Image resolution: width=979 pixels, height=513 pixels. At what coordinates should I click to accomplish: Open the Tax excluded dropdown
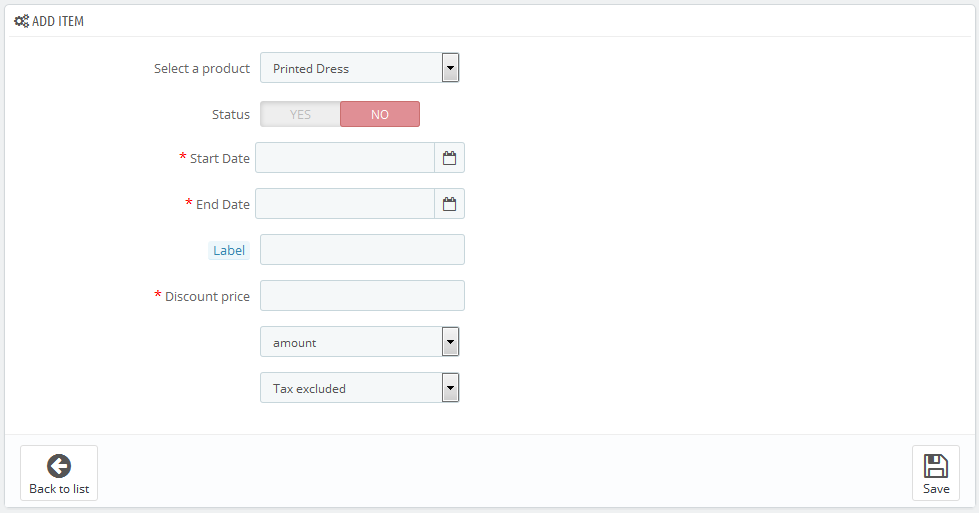[360, 388]
